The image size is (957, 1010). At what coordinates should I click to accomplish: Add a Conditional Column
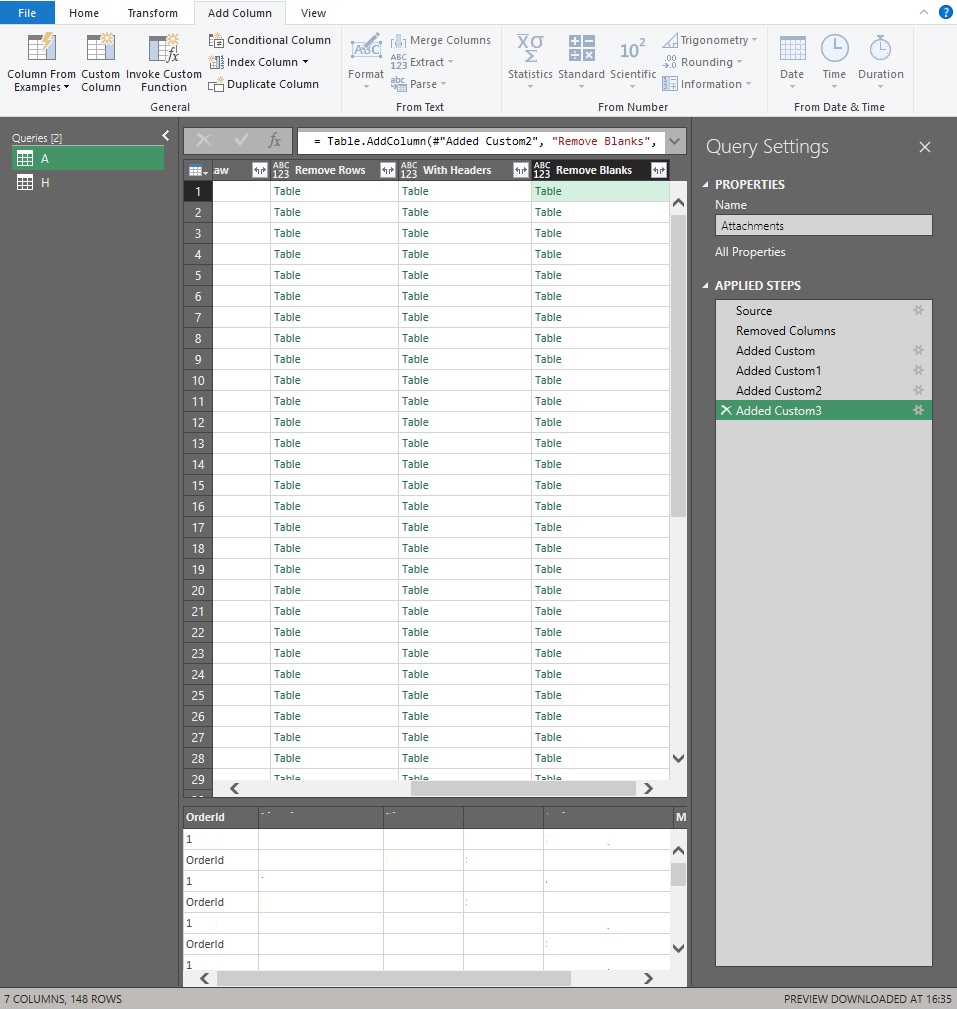270,40
